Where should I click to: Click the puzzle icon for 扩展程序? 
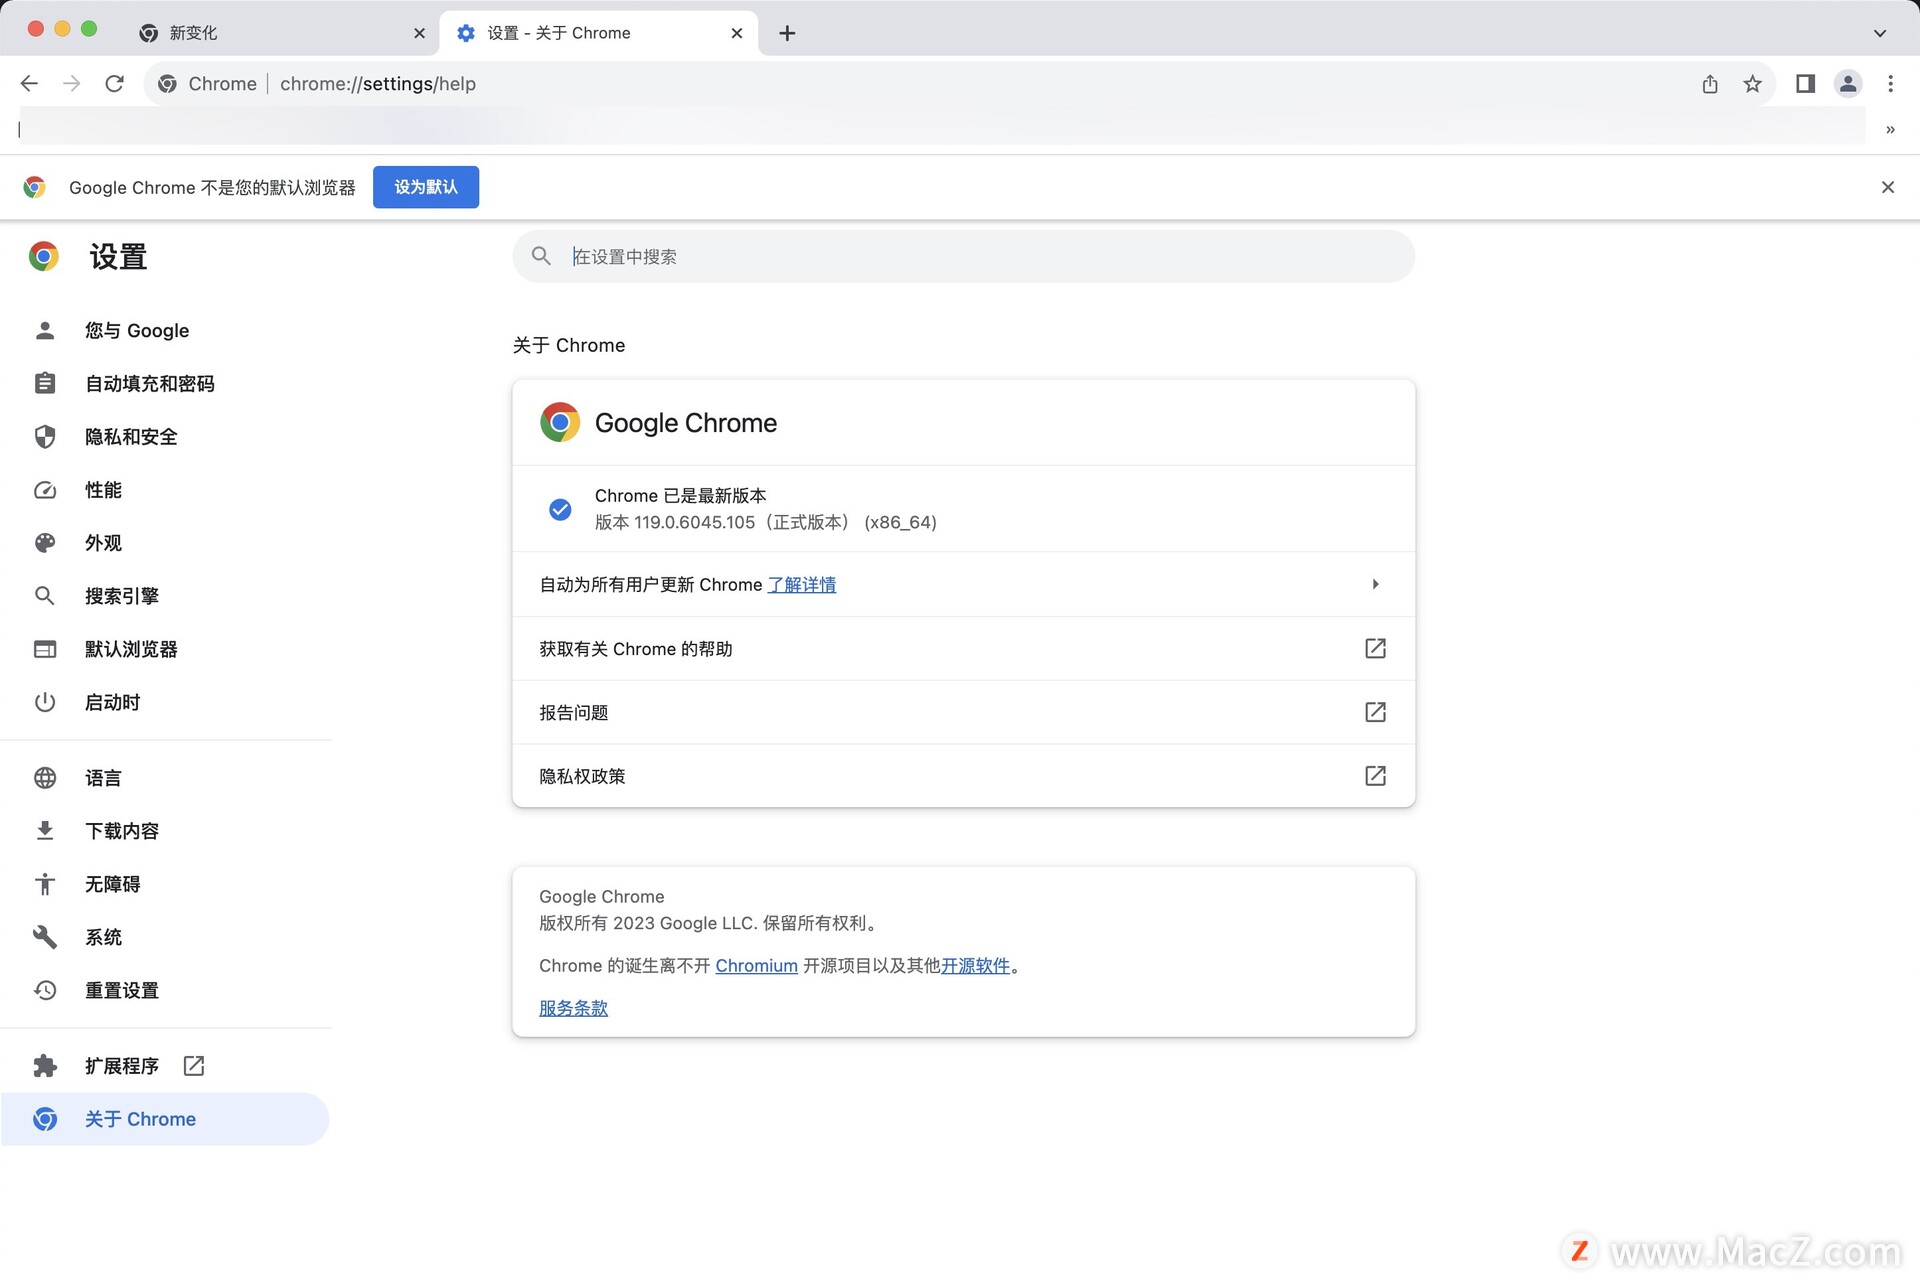pyautogui.click(x=45, y=1066)
